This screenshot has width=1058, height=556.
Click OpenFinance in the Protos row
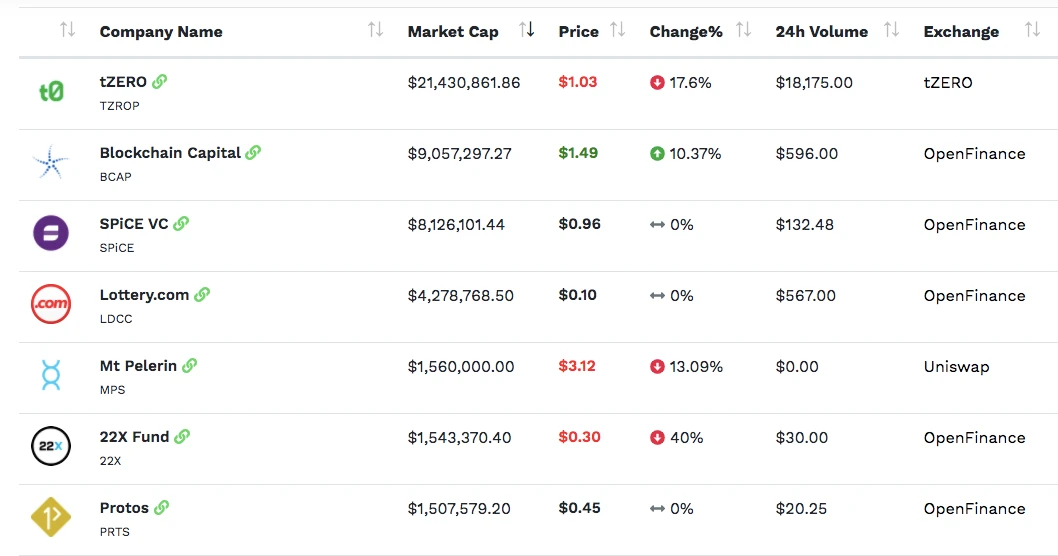point(974,509)
